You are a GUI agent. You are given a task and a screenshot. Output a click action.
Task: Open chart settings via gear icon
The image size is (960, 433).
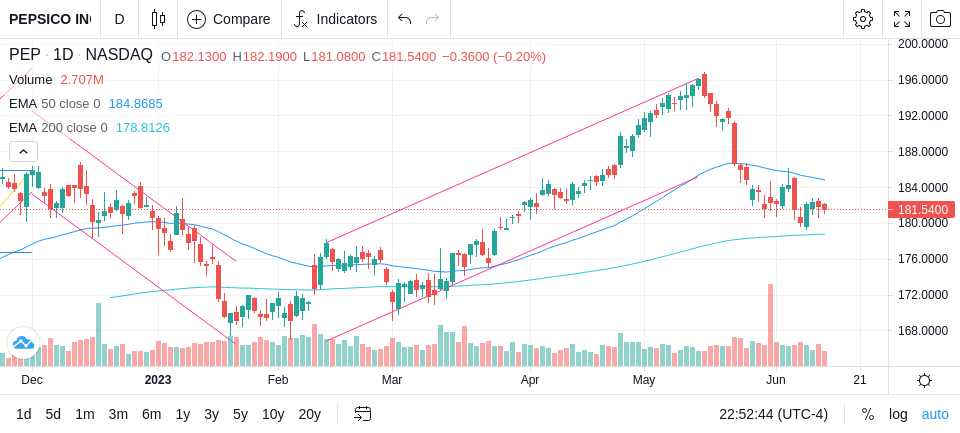[863, 19]
